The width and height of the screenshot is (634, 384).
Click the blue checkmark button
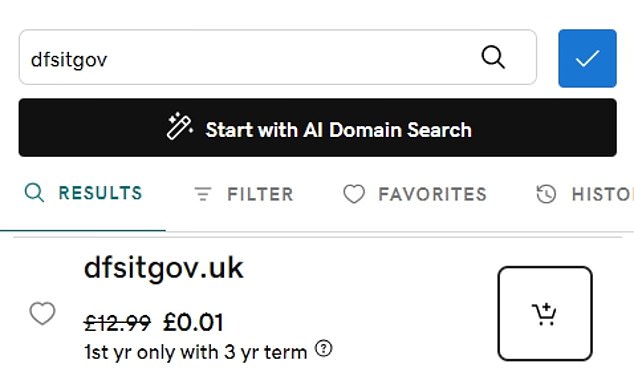[588, 58]
